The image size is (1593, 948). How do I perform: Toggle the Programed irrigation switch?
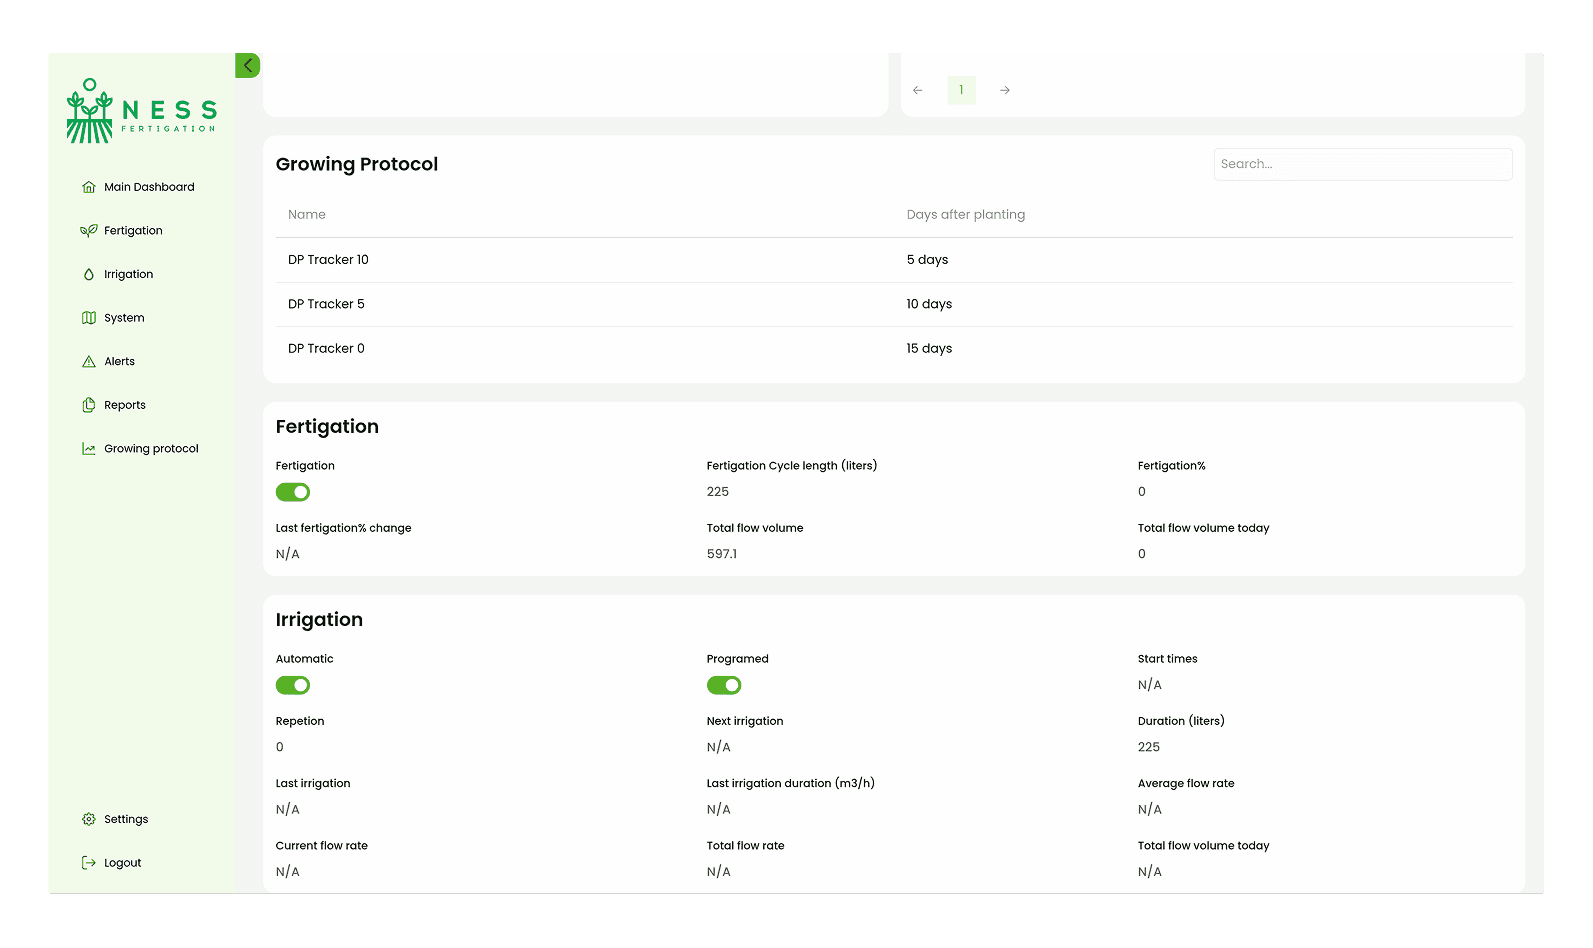[724, 685]
